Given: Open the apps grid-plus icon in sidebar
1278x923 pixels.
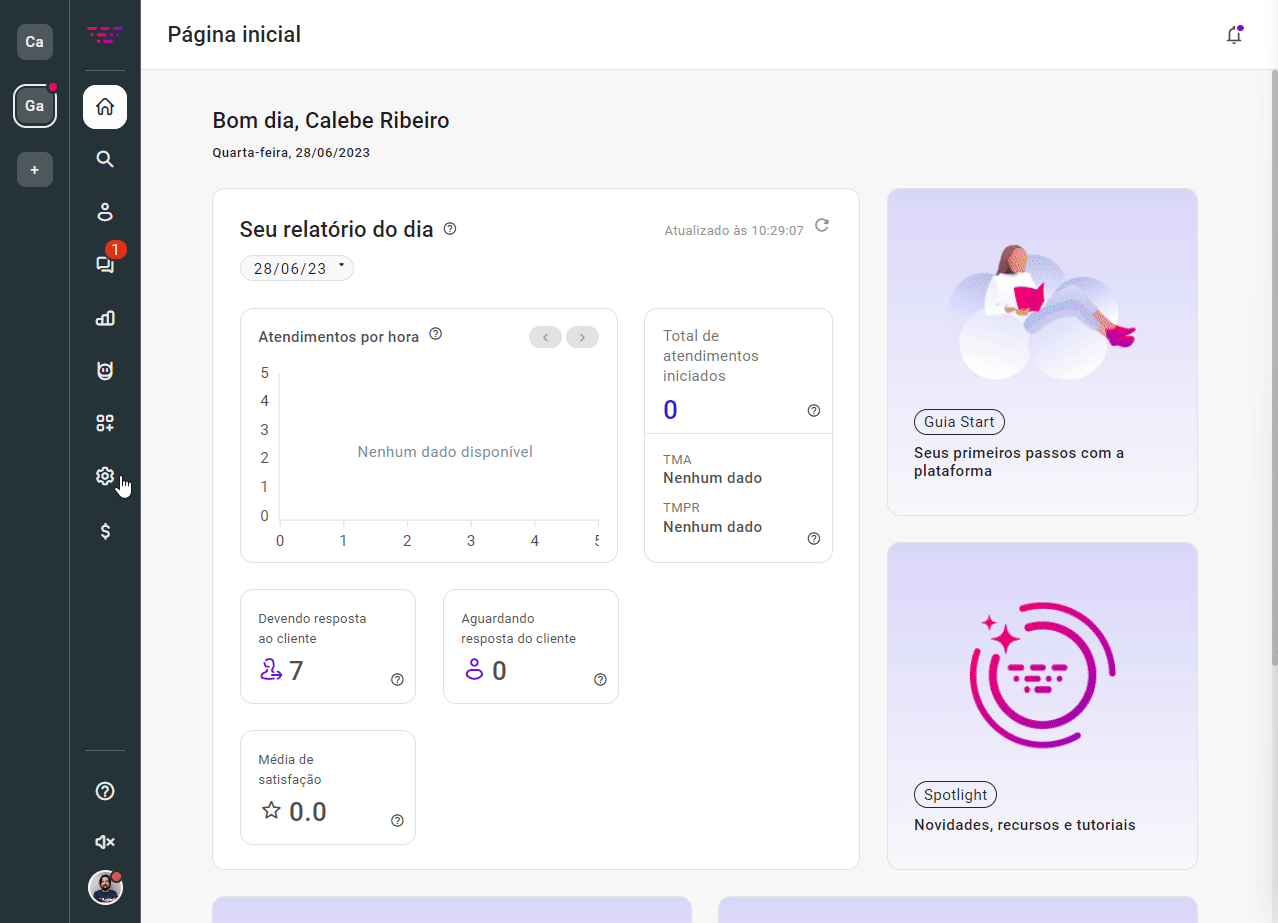Looking at the screenshot, I should 105,423.
